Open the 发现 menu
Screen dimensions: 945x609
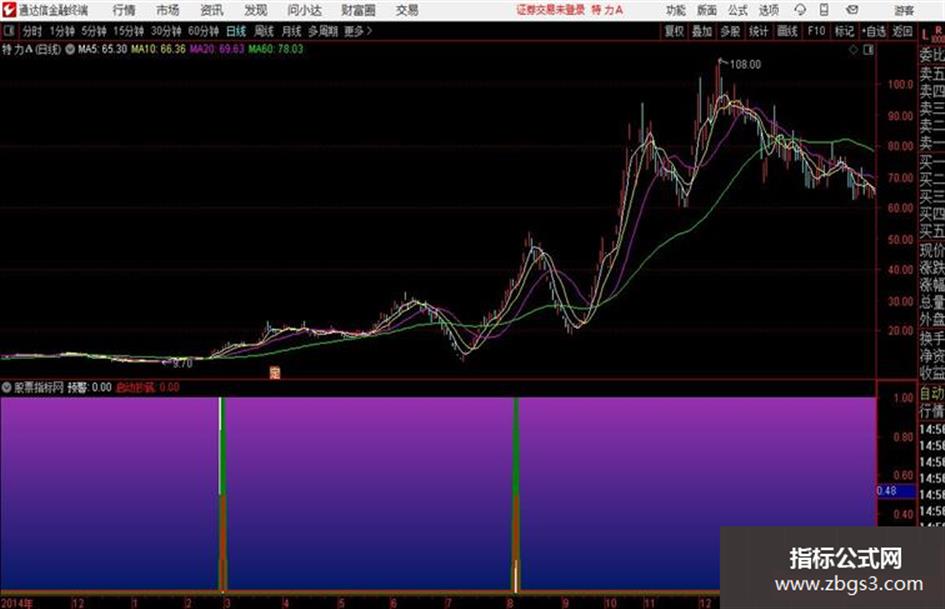pos(256,10)
